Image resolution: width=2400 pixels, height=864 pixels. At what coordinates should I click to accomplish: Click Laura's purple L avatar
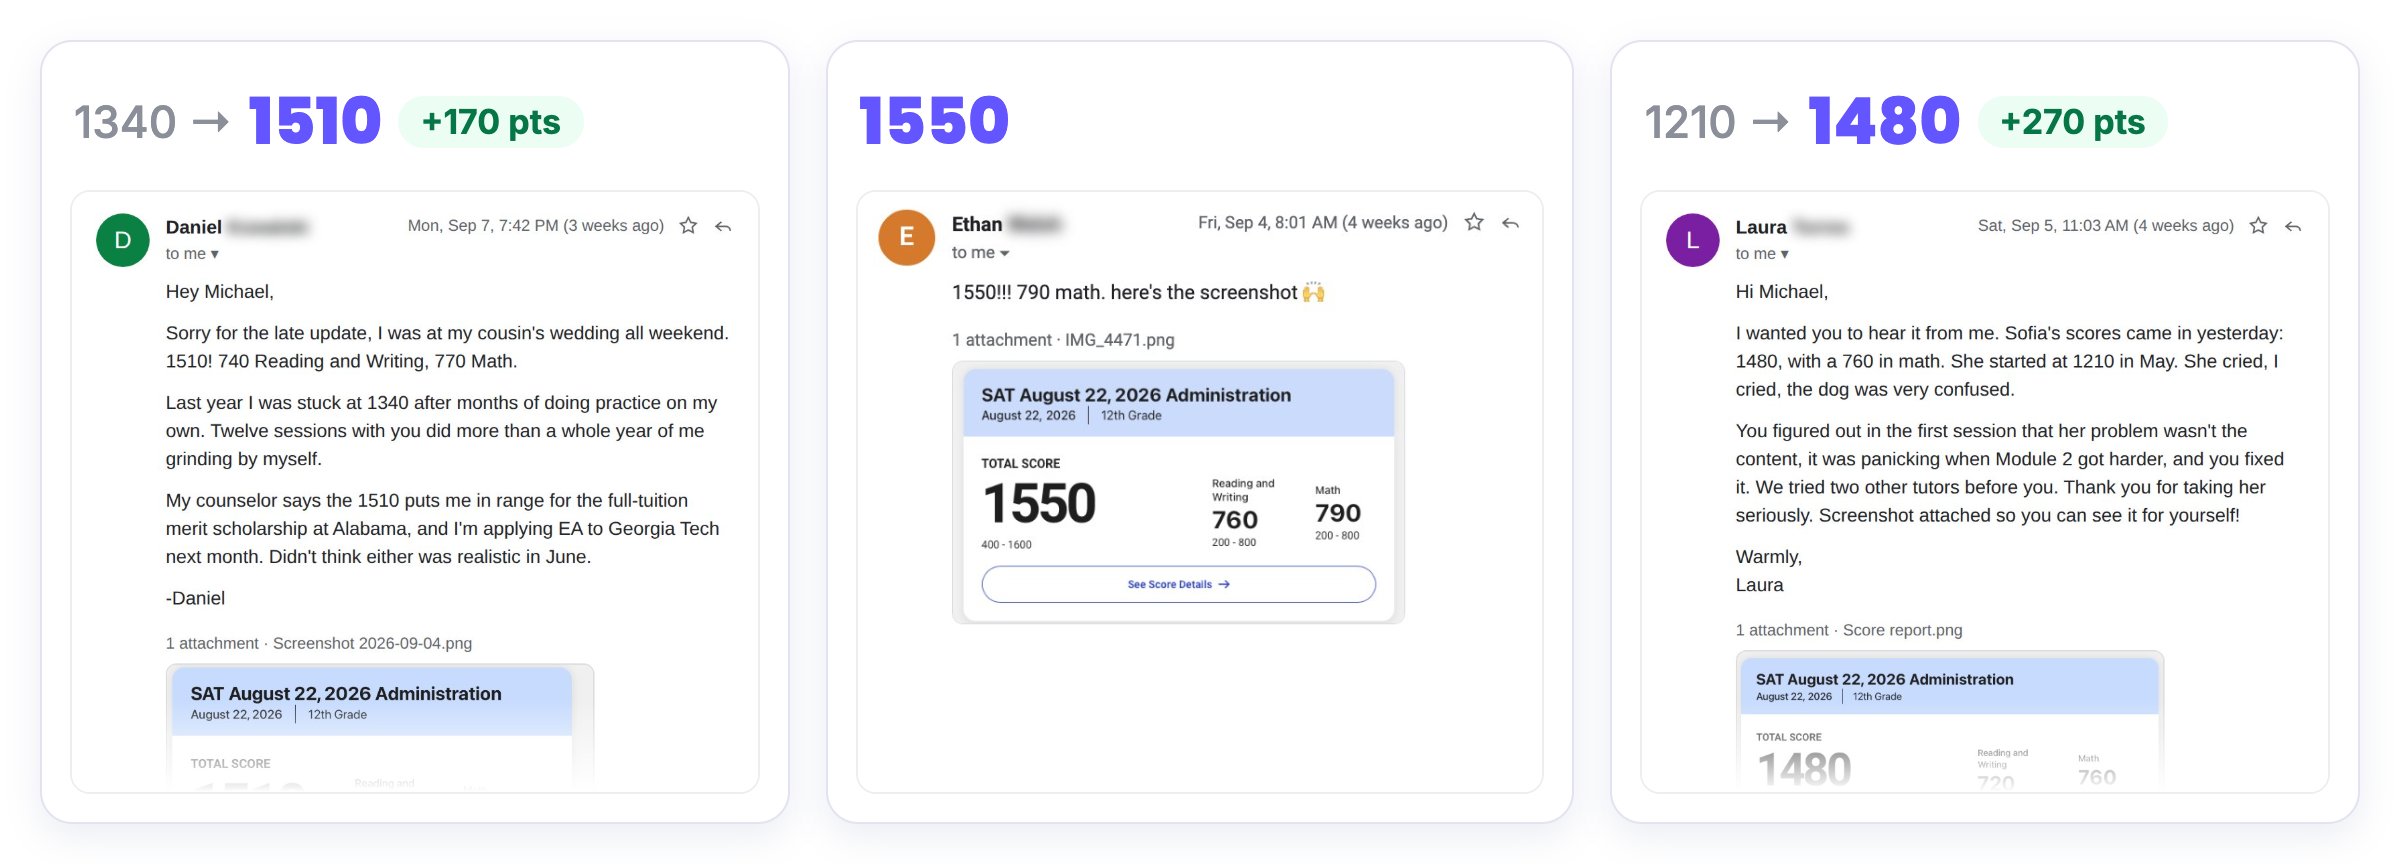(x=1692, y=240)
